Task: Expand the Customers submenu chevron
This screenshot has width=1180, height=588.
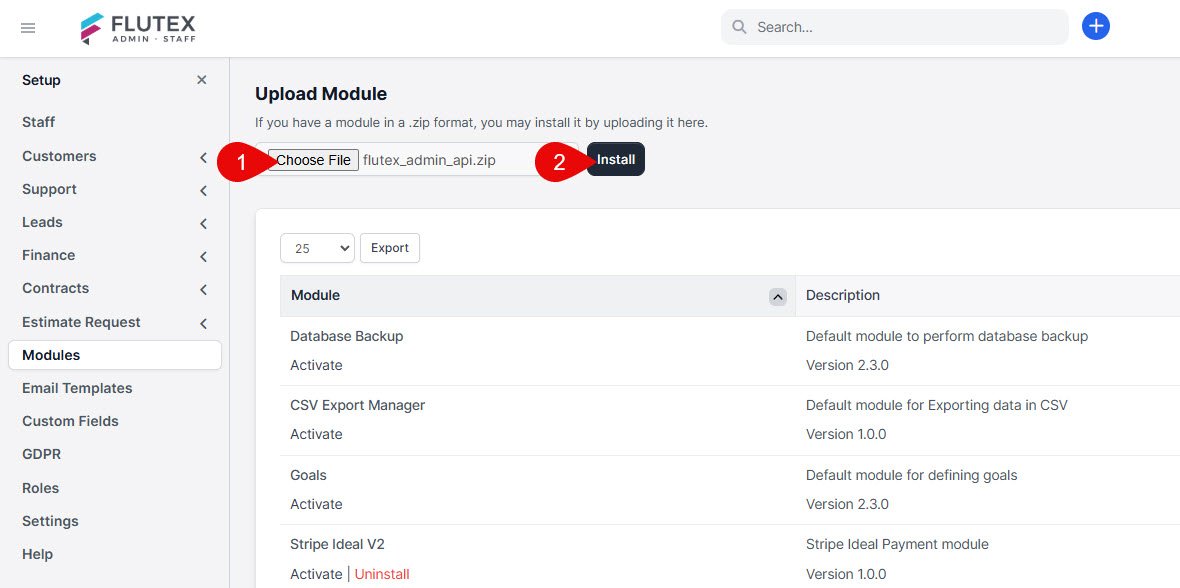Action: tap(203, 157)
